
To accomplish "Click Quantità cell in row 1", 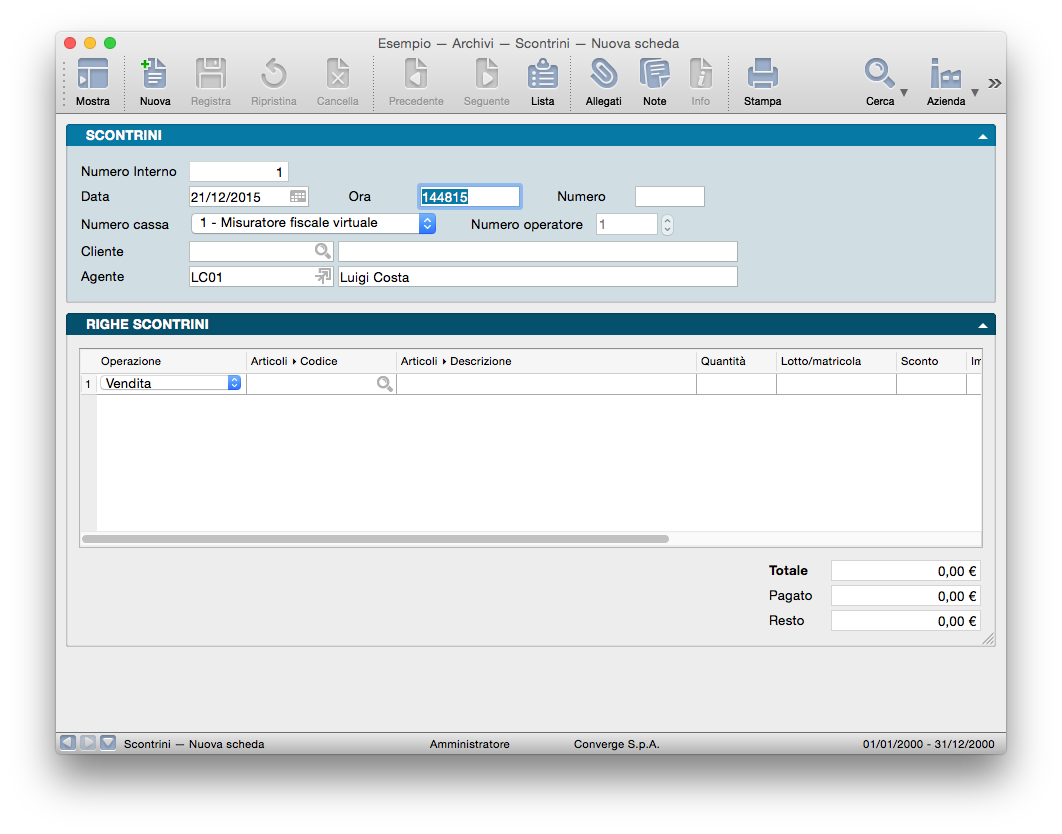I will 736,383.
